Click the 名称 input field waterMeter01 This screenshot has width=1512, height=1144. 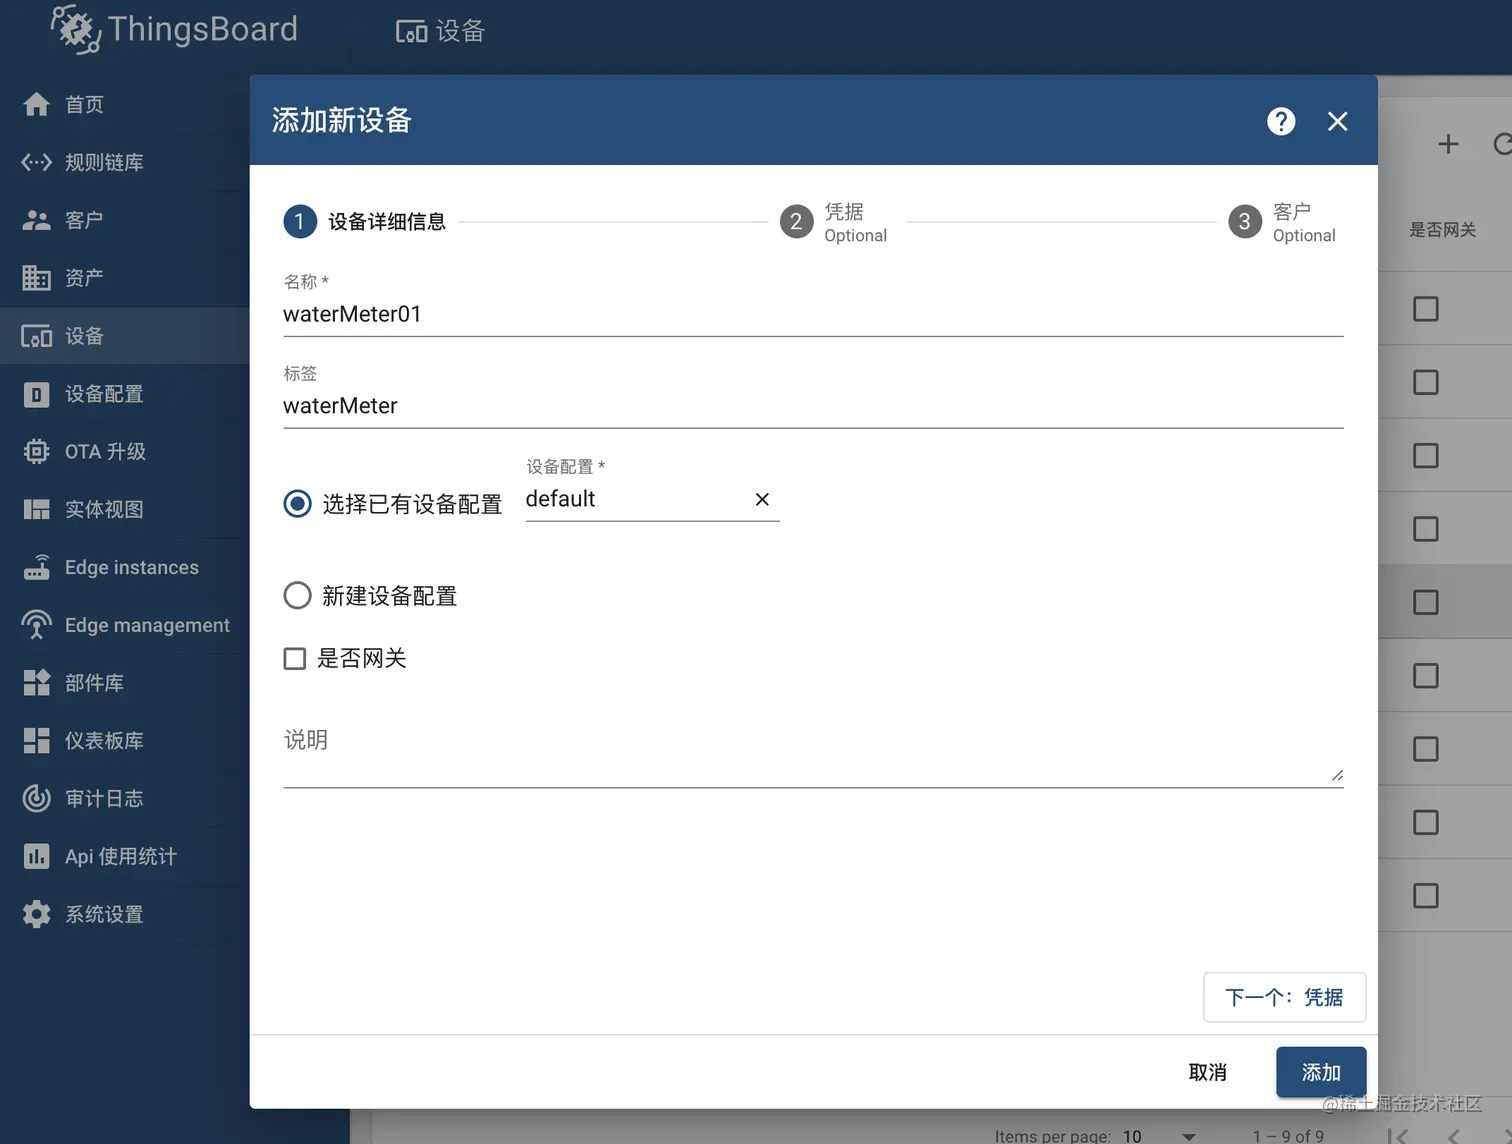[813, 314]
